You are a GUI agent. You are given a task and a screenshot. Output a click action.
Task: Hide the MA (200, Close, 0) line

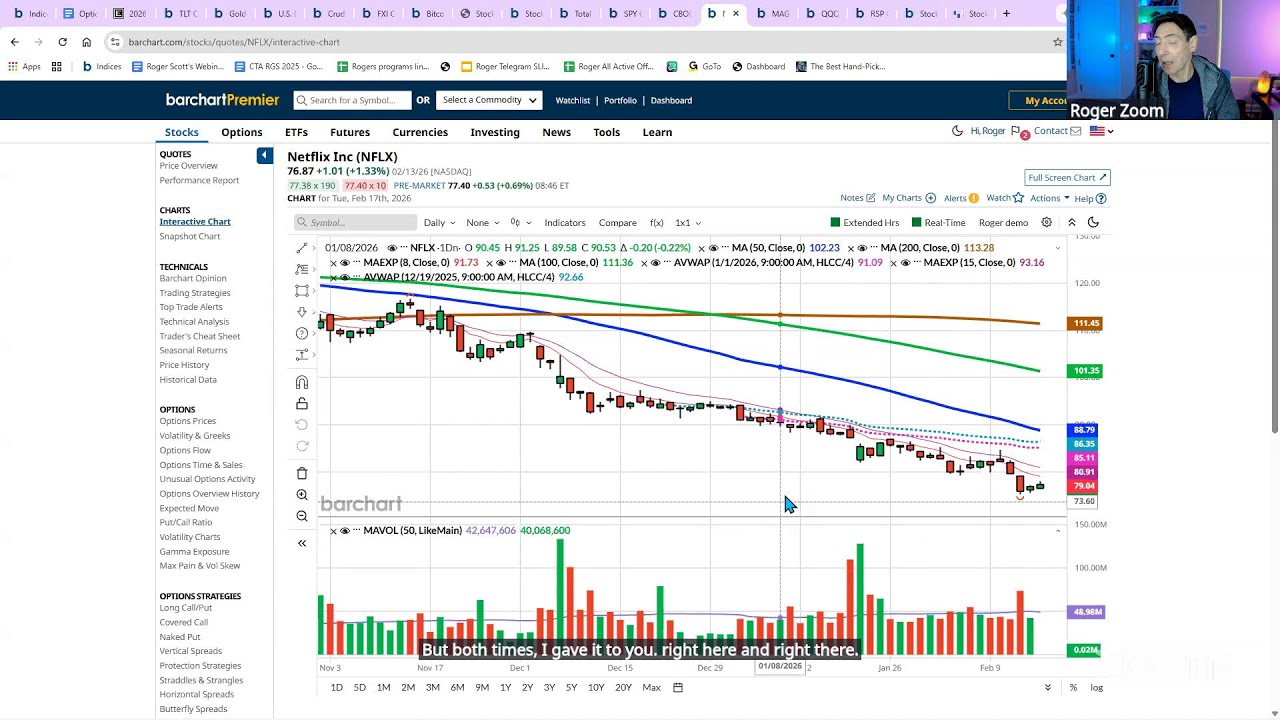tap(864, 248)
